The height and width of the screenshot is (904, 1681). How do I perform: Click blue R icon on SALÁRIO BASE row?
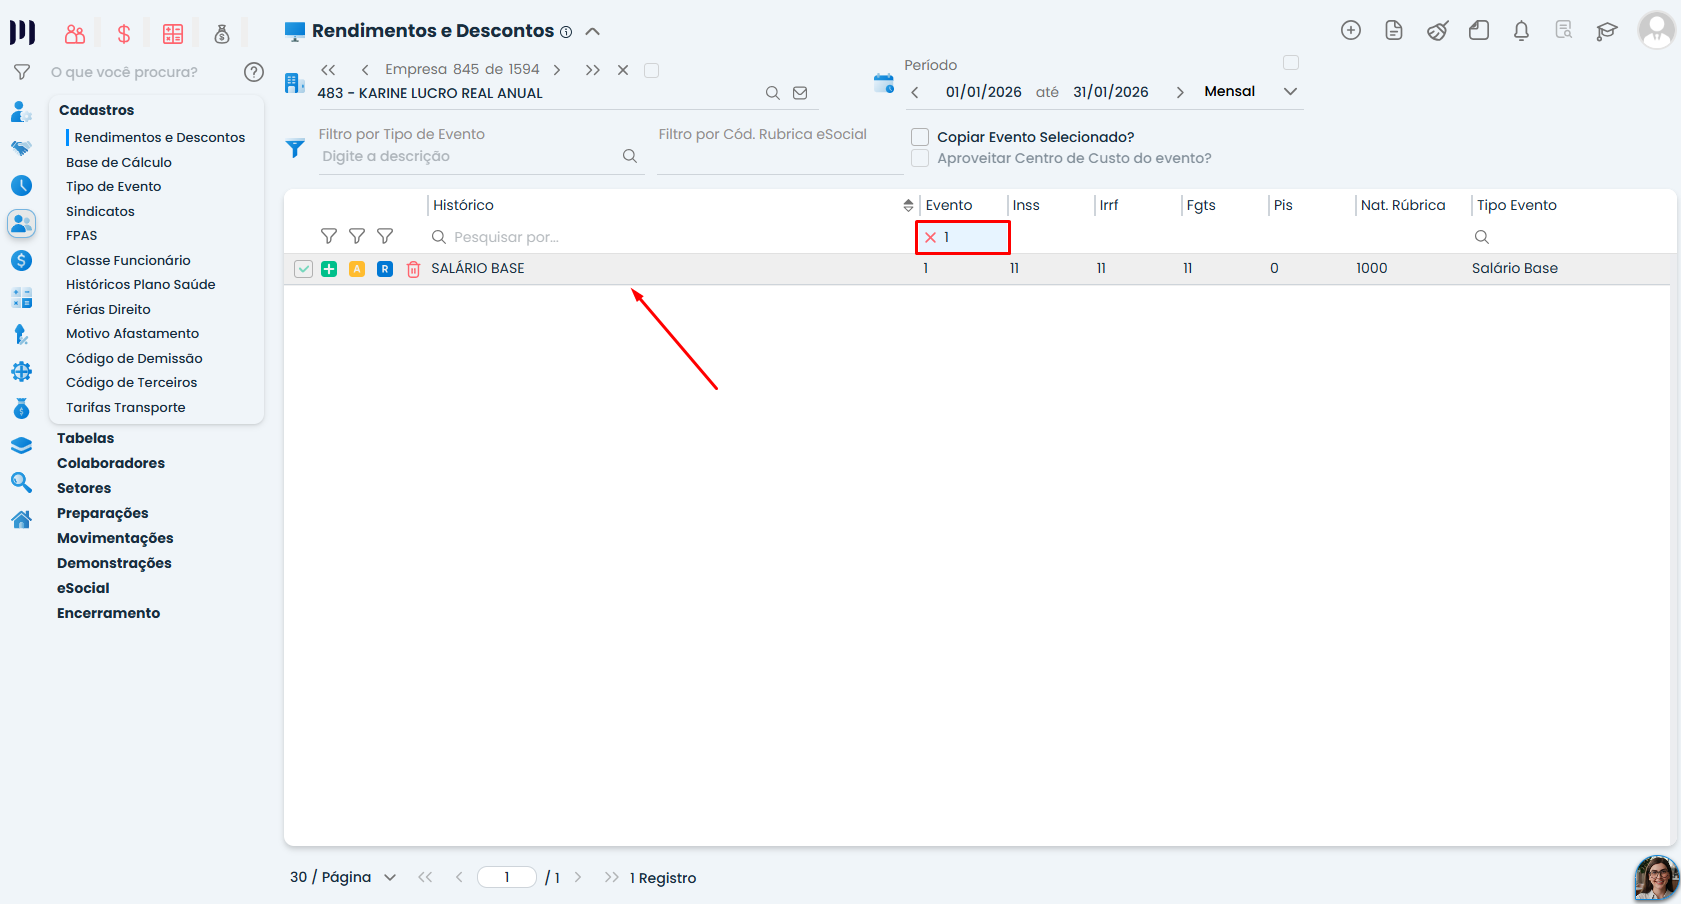click(385, 269)
